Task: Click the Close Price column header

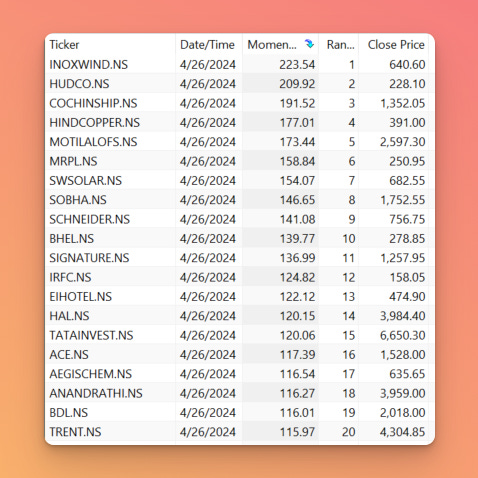Action: pos(396,45)
